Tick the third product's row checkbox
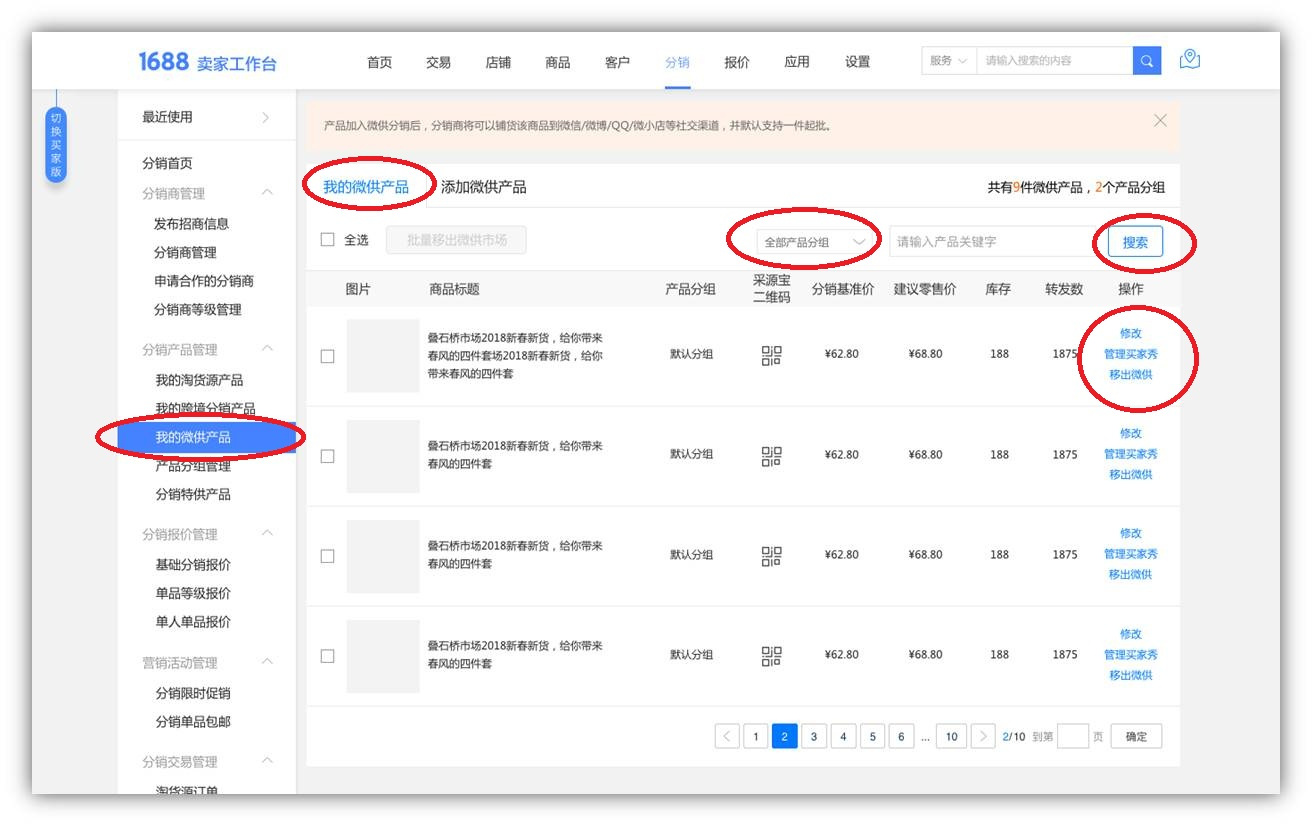1312x826 pixels. tap(327, 556)
